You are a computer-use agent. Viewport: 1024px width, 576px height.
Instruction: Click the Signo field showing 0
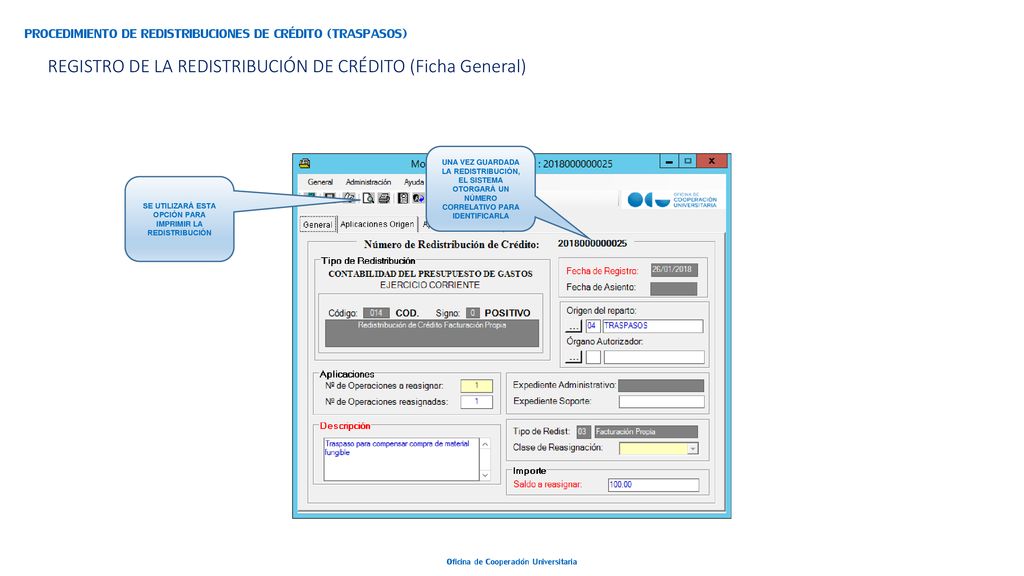(x=473, y=313)
